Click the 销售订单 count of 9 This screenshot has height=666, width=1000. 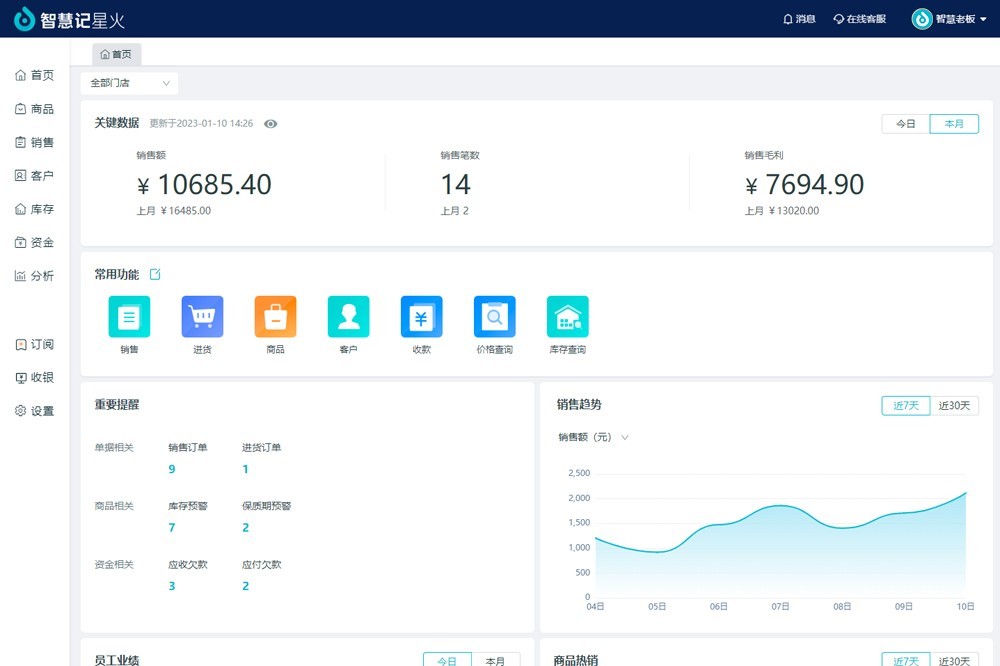coord(172,469)
